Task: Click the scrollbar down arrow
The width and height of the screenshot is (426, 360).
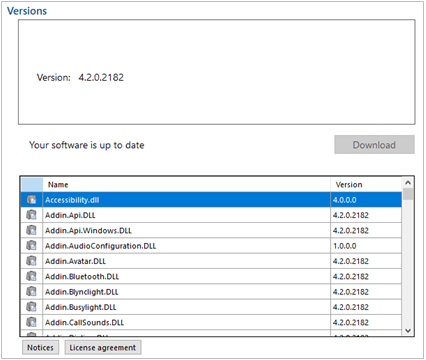Action: 408,330
